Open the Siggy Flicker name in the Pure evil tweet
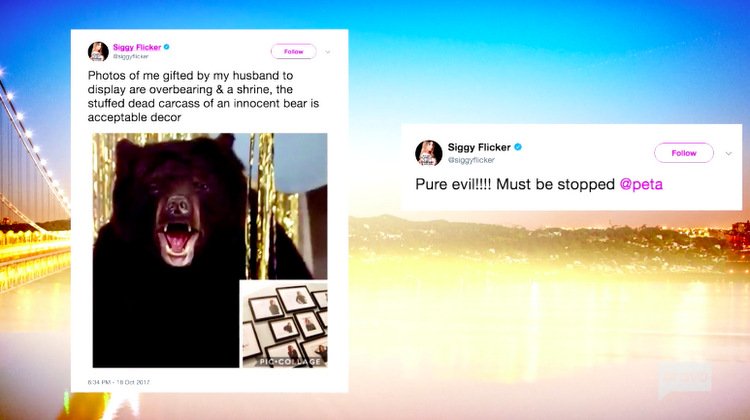750x420 pixels. pos(479,147)
